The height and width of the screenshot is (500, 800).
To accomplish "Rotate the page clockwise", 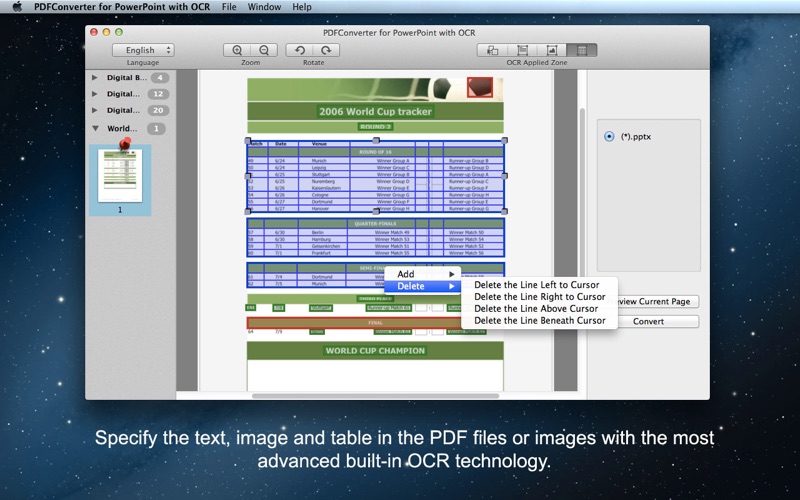I will click(327, 50).
